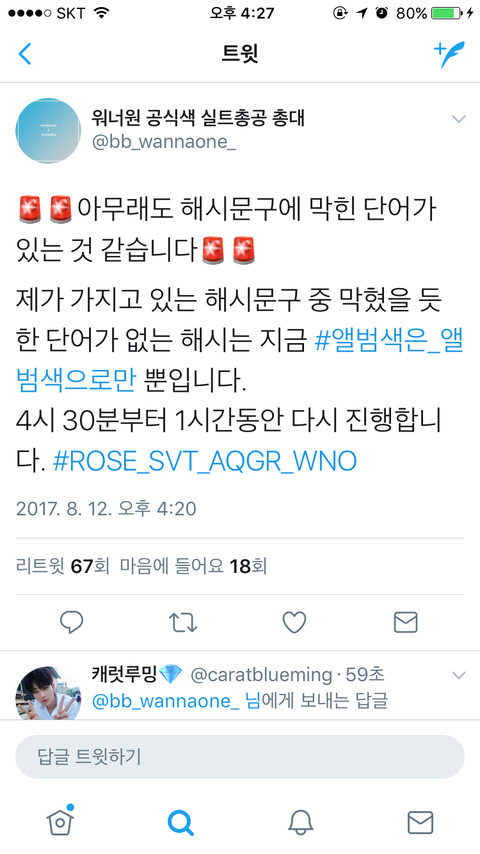Viewport: 480px width, 854px height.
Task: Open the Home tab in bottom bar
Action: click(60, 820)
